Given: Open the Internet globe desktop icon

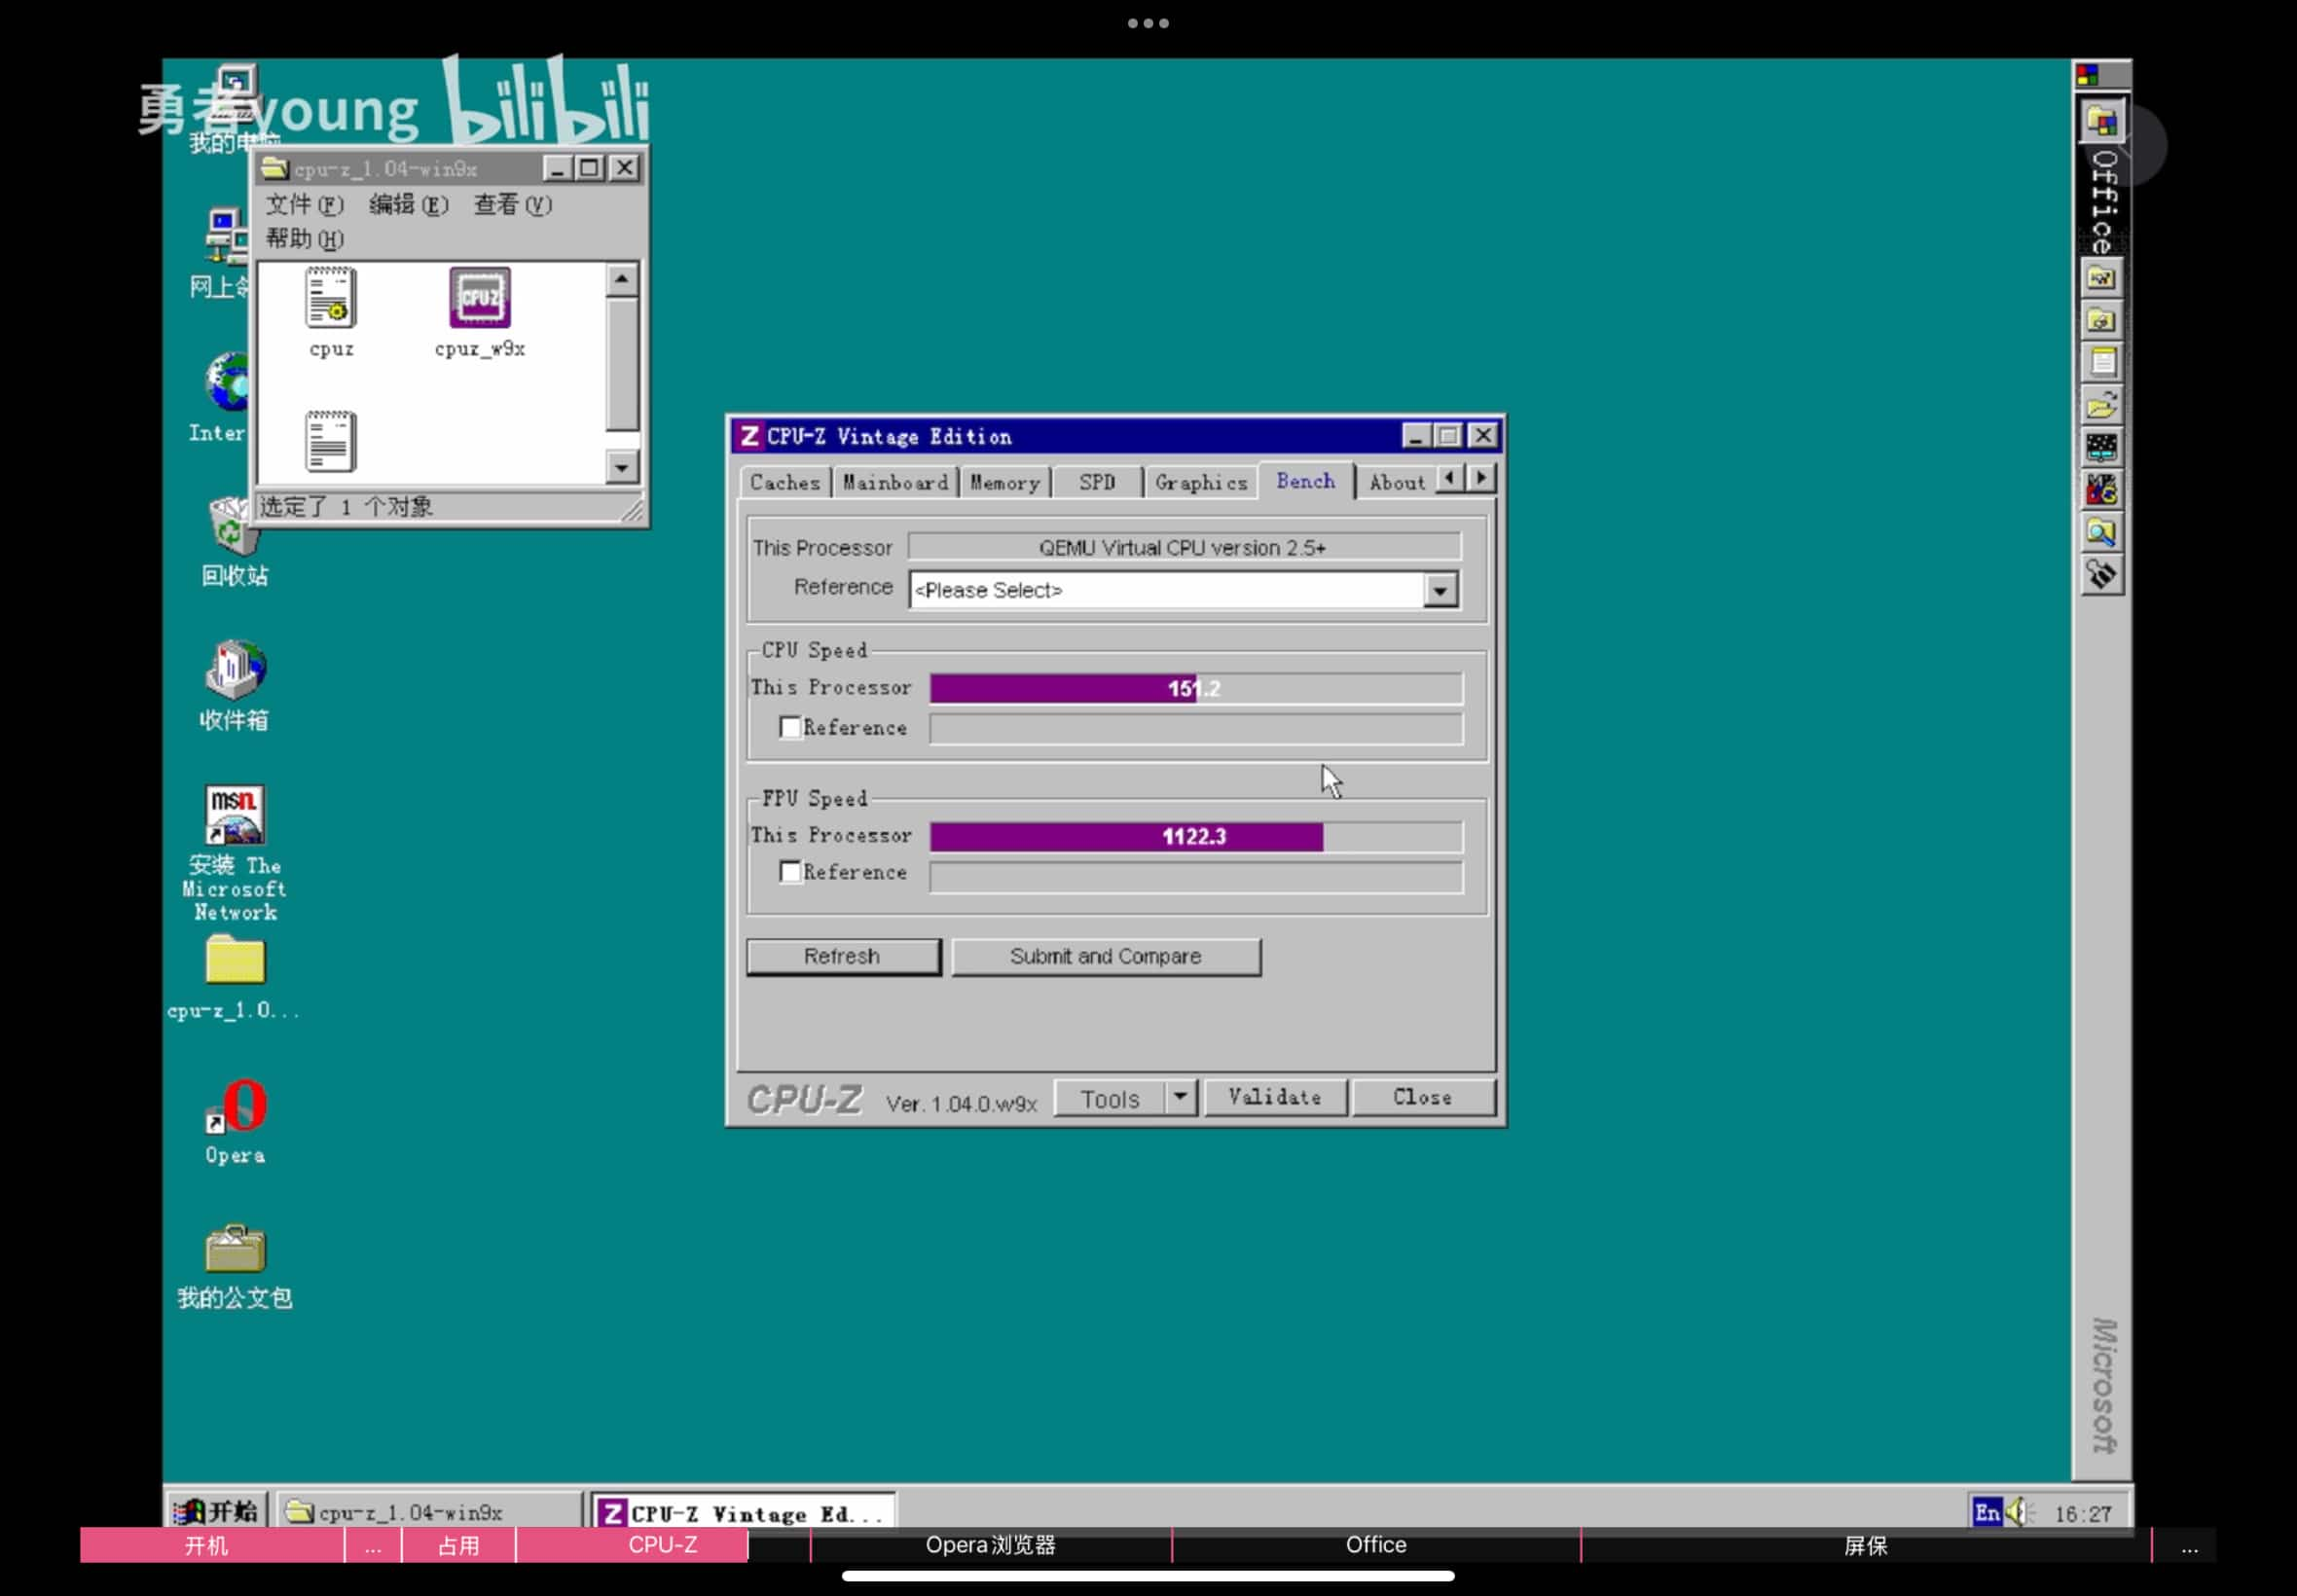Looking at the screenshot, I should click(228, 382).
